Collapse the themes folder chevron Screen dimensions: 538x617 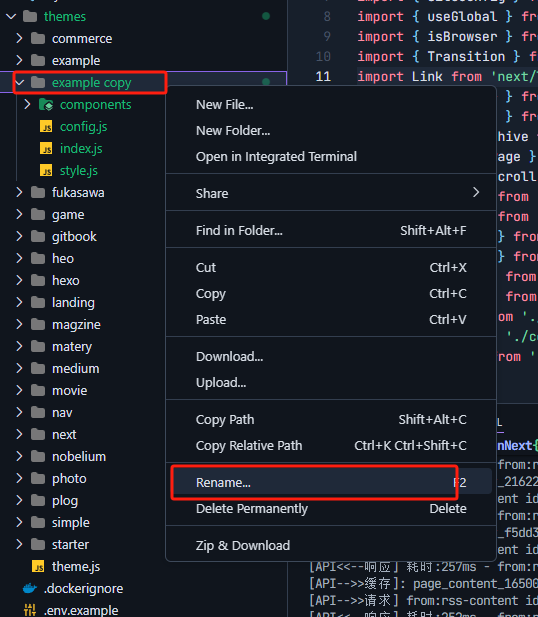point(11,17)
